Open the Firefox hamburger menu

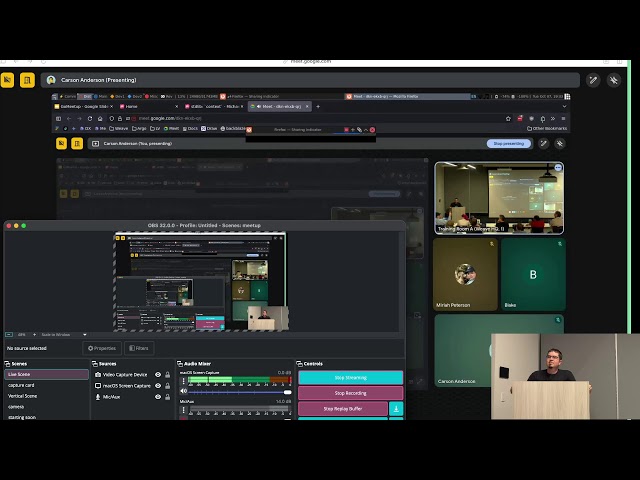[x=563, y=118]
